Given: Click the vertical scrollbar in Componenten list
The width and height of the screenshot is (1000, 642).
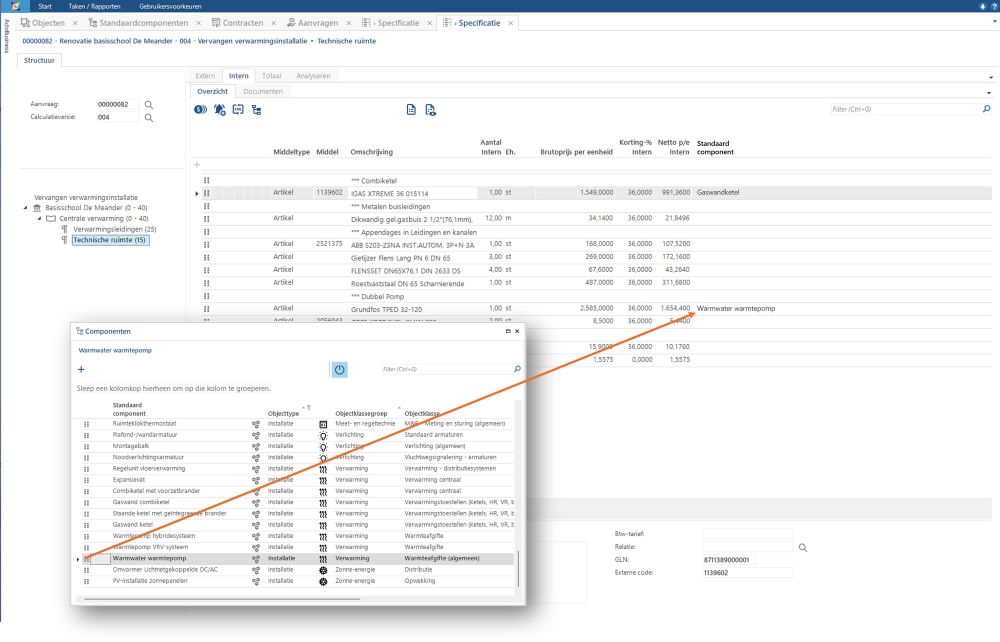Looking at the screenshot, I should point(518,567).
